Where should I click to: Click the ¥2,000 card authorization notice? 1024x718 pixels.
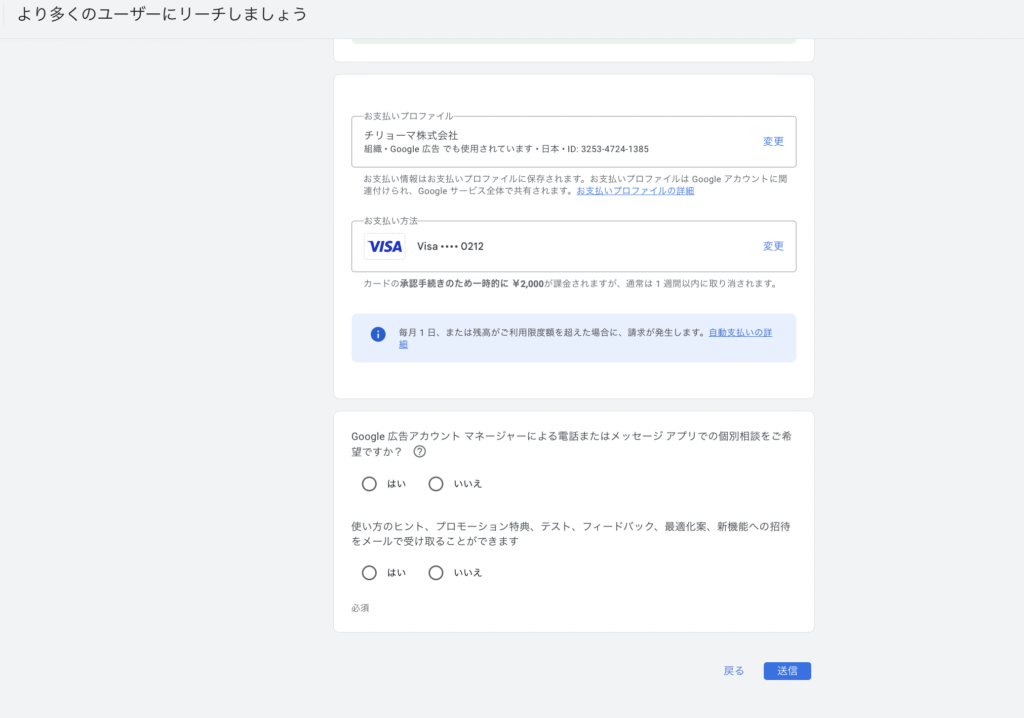click(570, 284)
